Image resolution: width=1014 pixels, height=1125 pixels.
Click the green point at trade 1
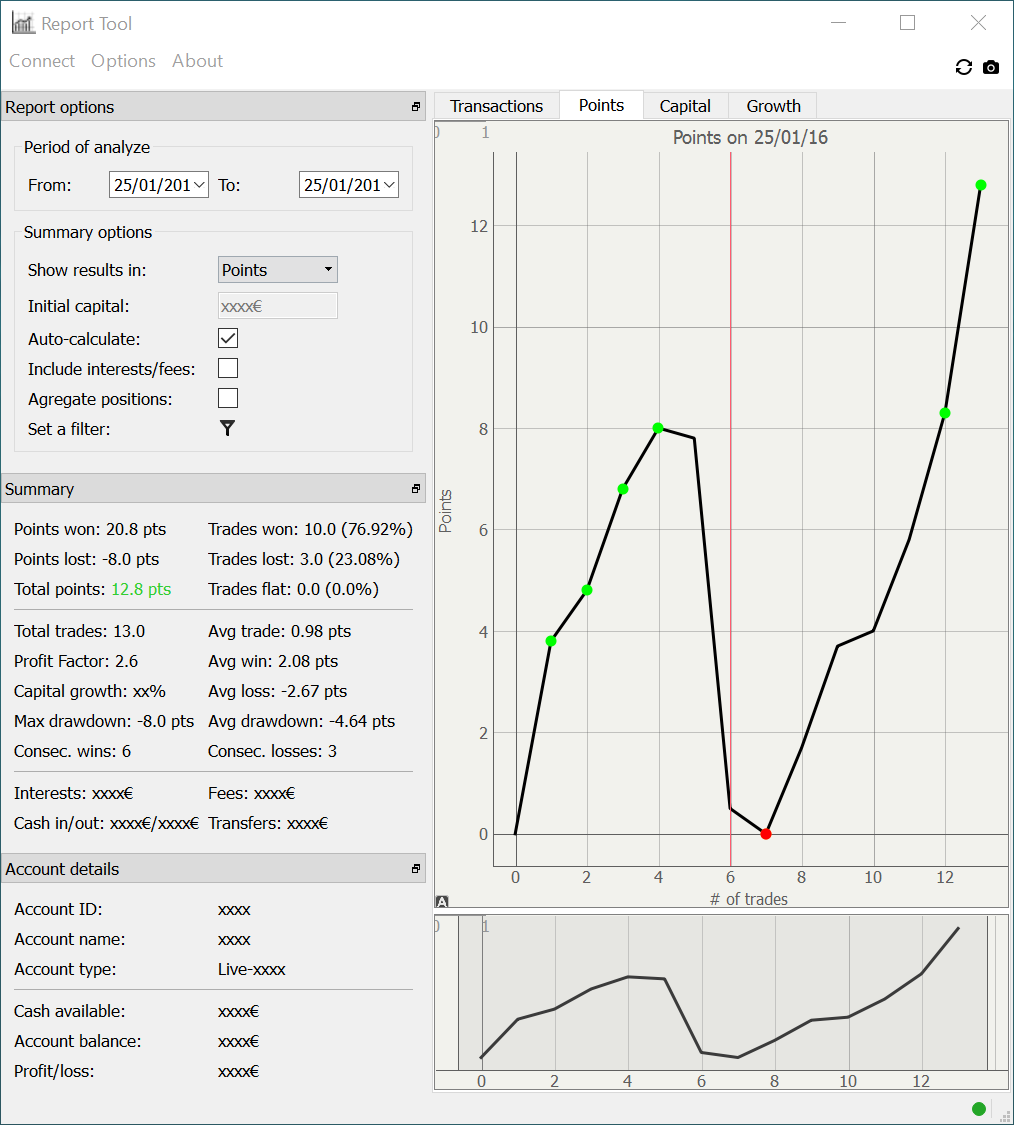(550, 641)
